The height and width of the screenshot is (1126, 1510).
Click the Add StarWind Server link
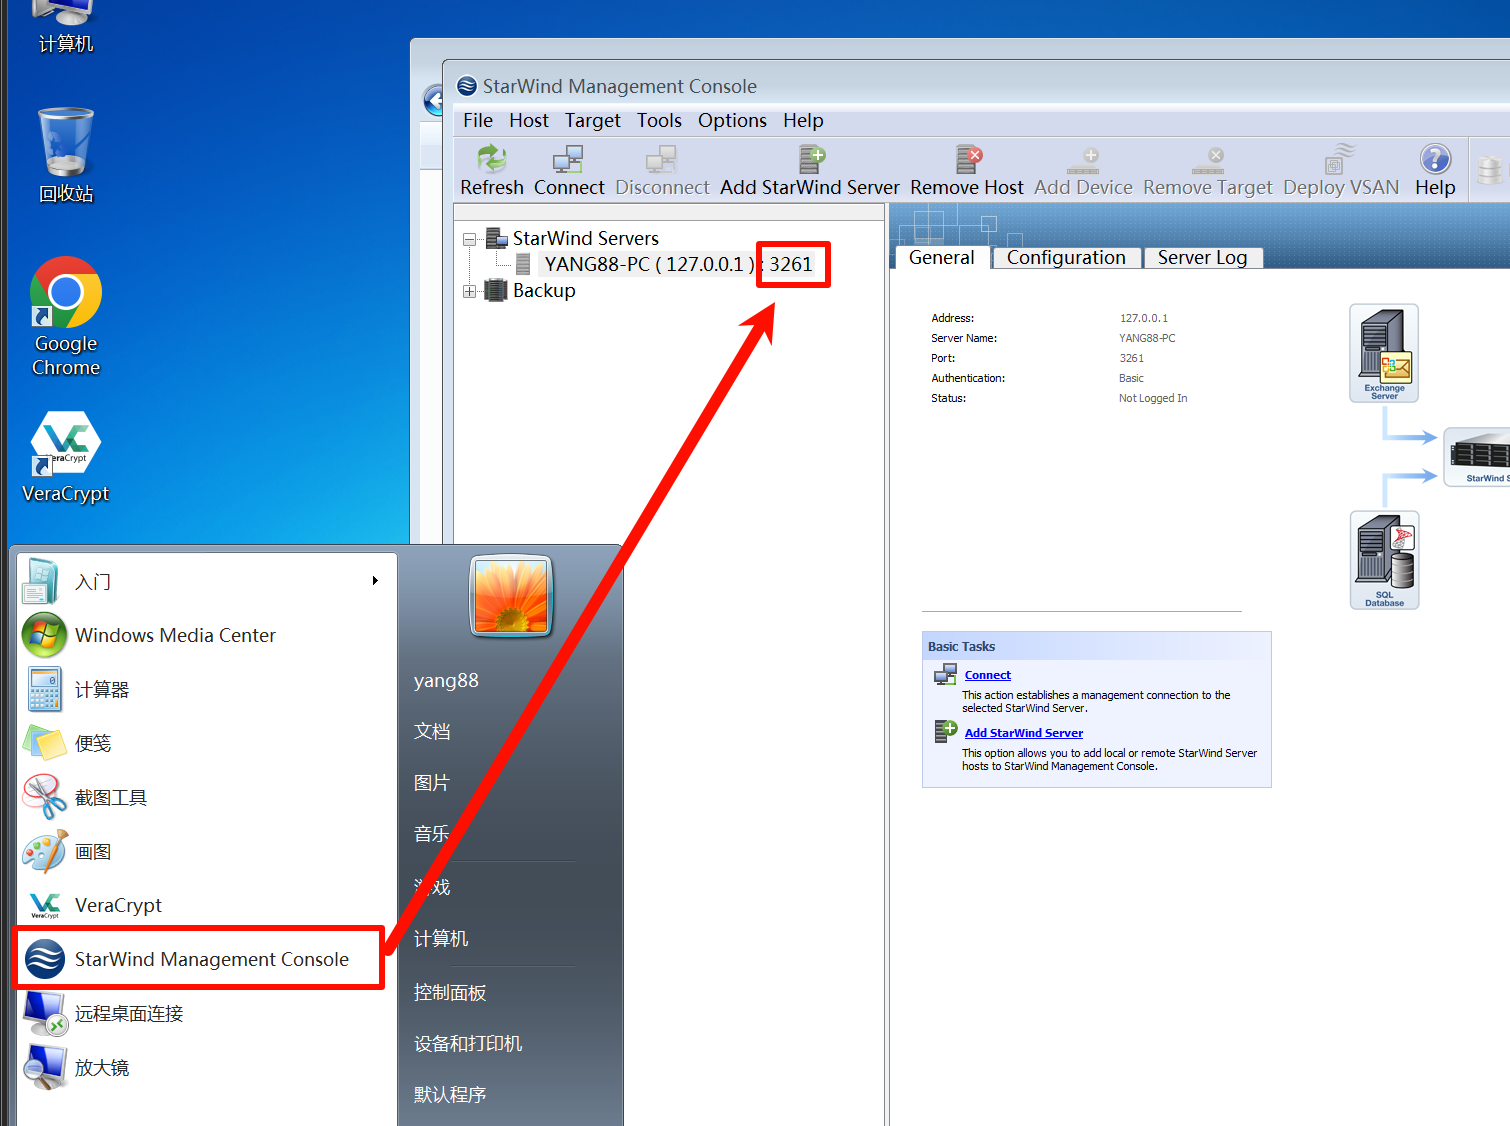(1024, 733)
